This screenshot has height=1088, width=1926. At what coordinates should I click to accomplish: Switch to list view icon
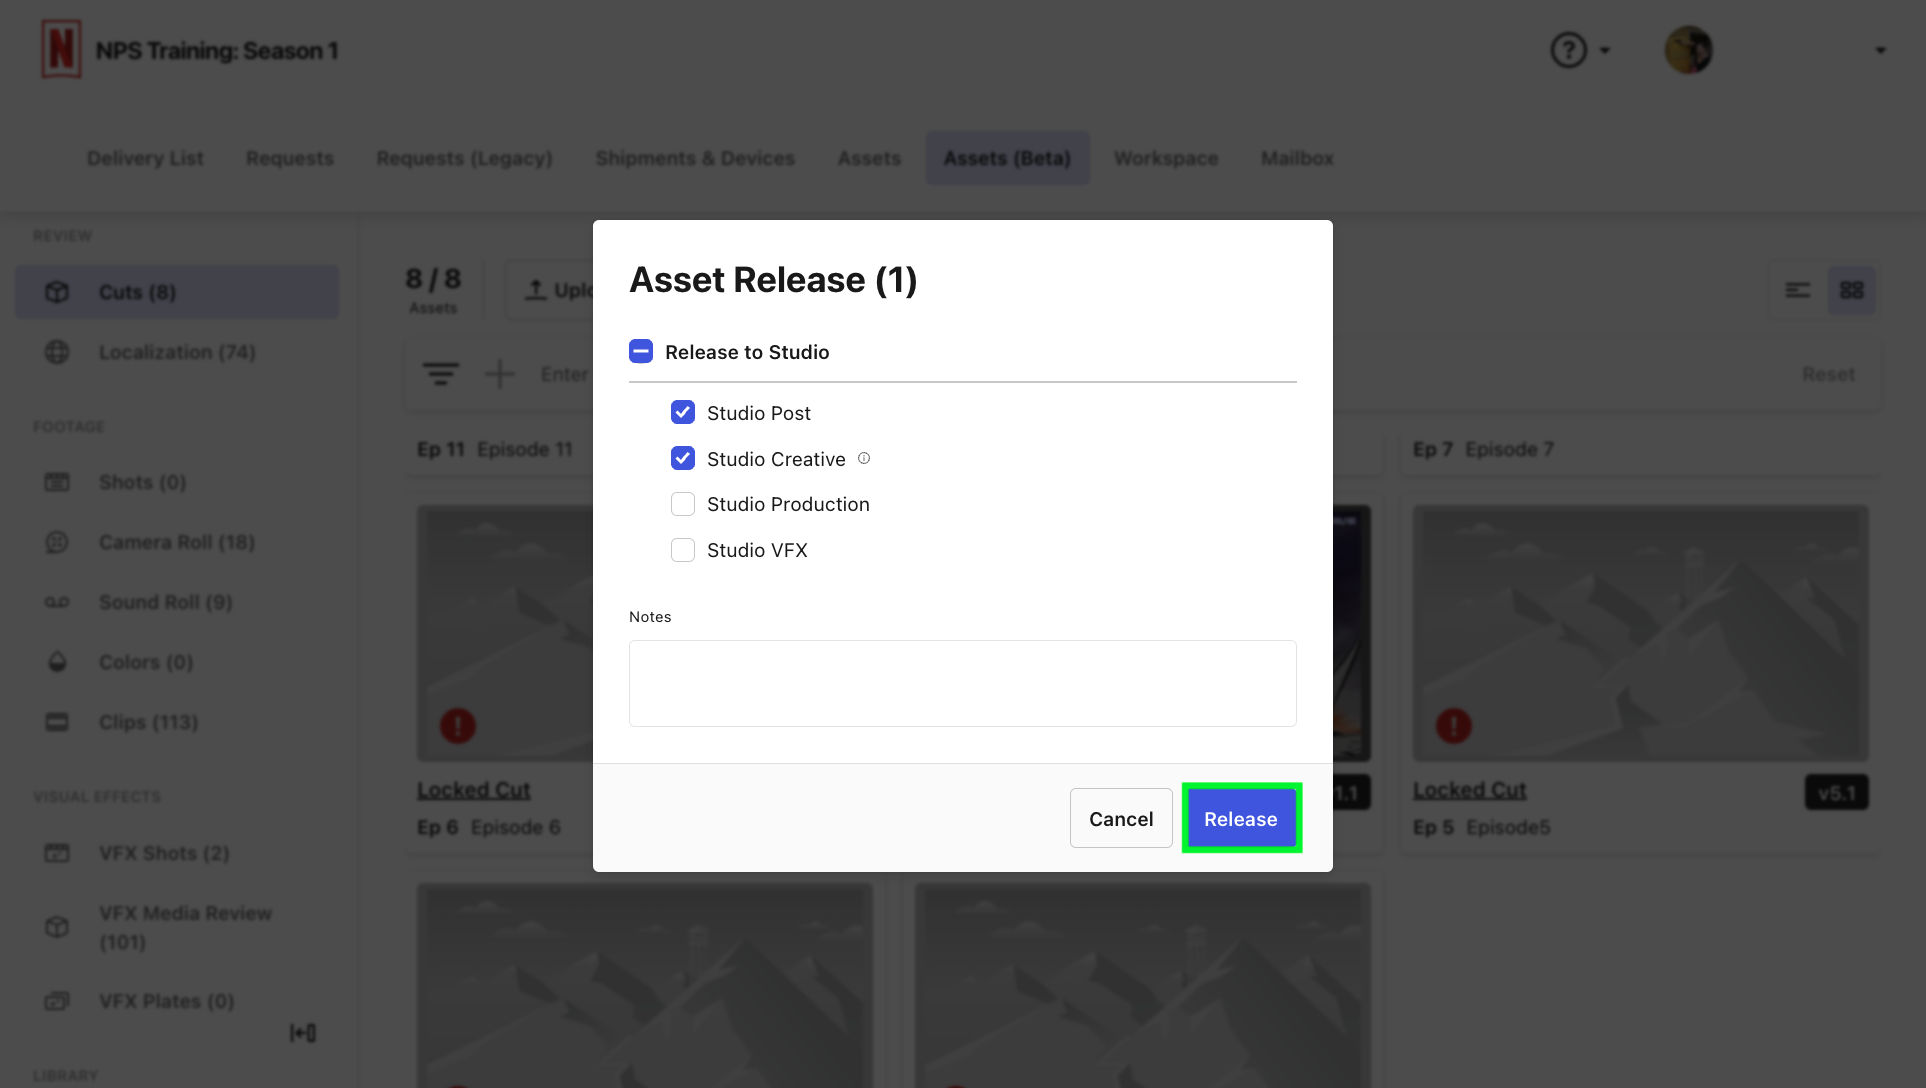(1798, 290)
